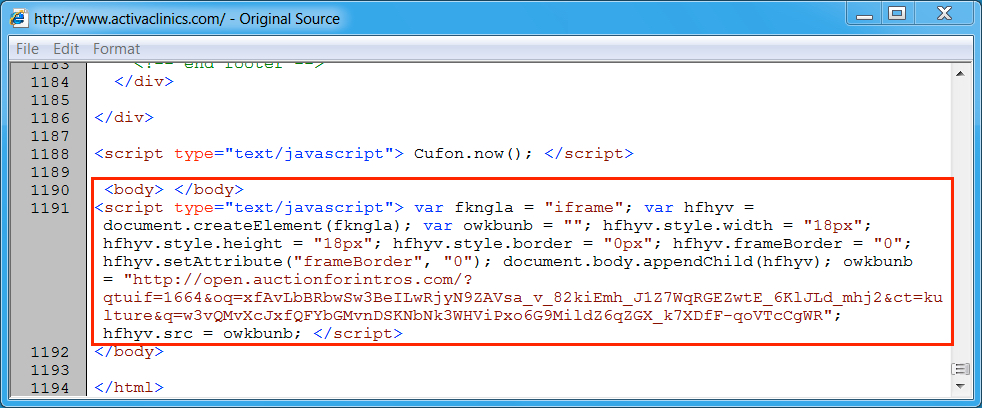The height and width of the screenshot is (408, 982).
Task: Click the Cufon.now(); script text
Action: point(473,154)
